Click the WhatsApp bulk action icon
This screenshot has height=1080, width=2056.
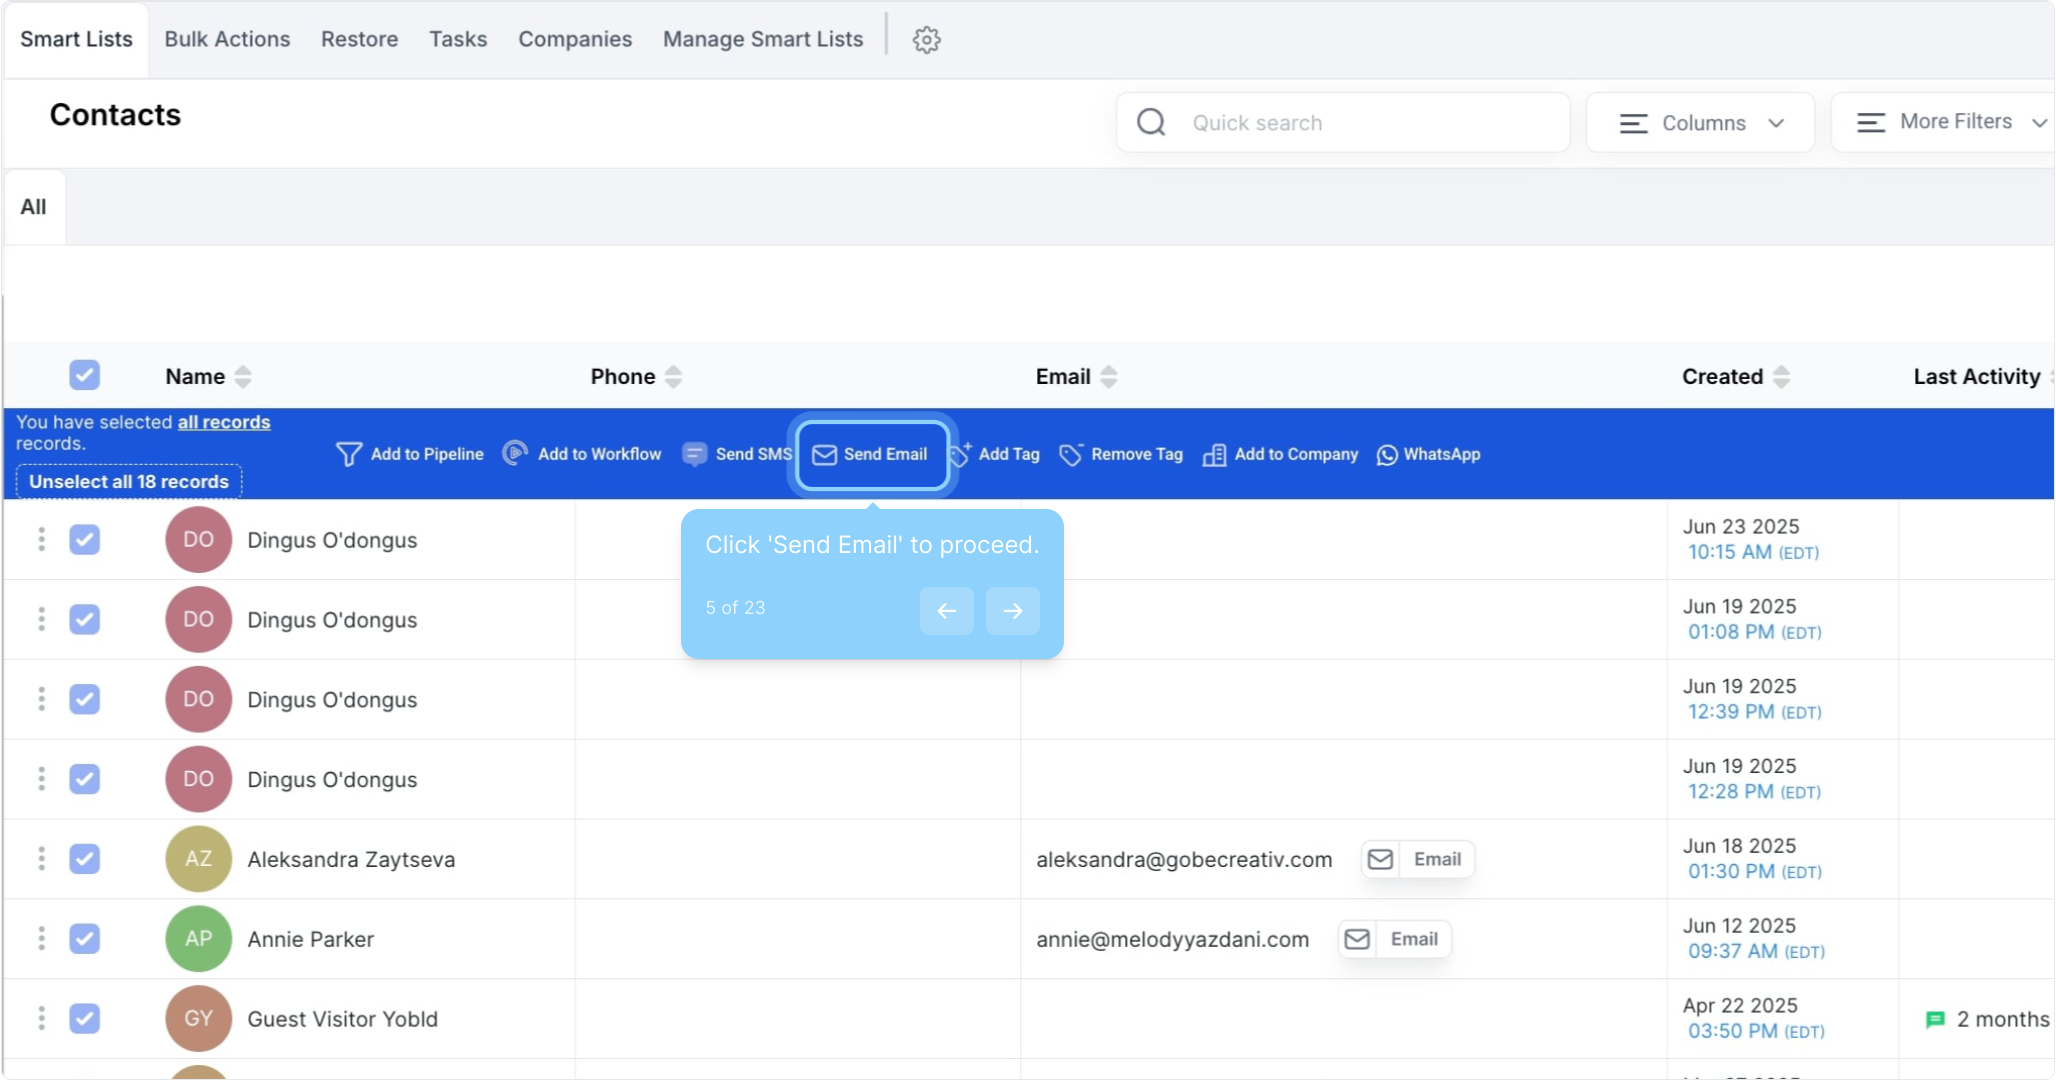click(1387, 455)
